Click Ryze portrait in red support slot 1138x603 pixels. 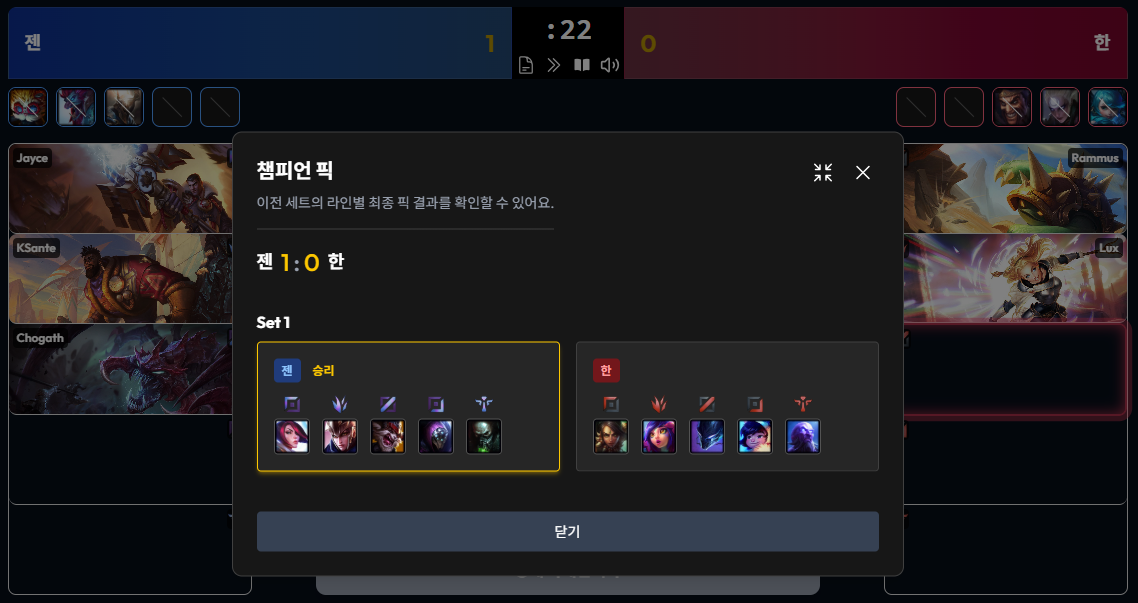coord(803,437)
